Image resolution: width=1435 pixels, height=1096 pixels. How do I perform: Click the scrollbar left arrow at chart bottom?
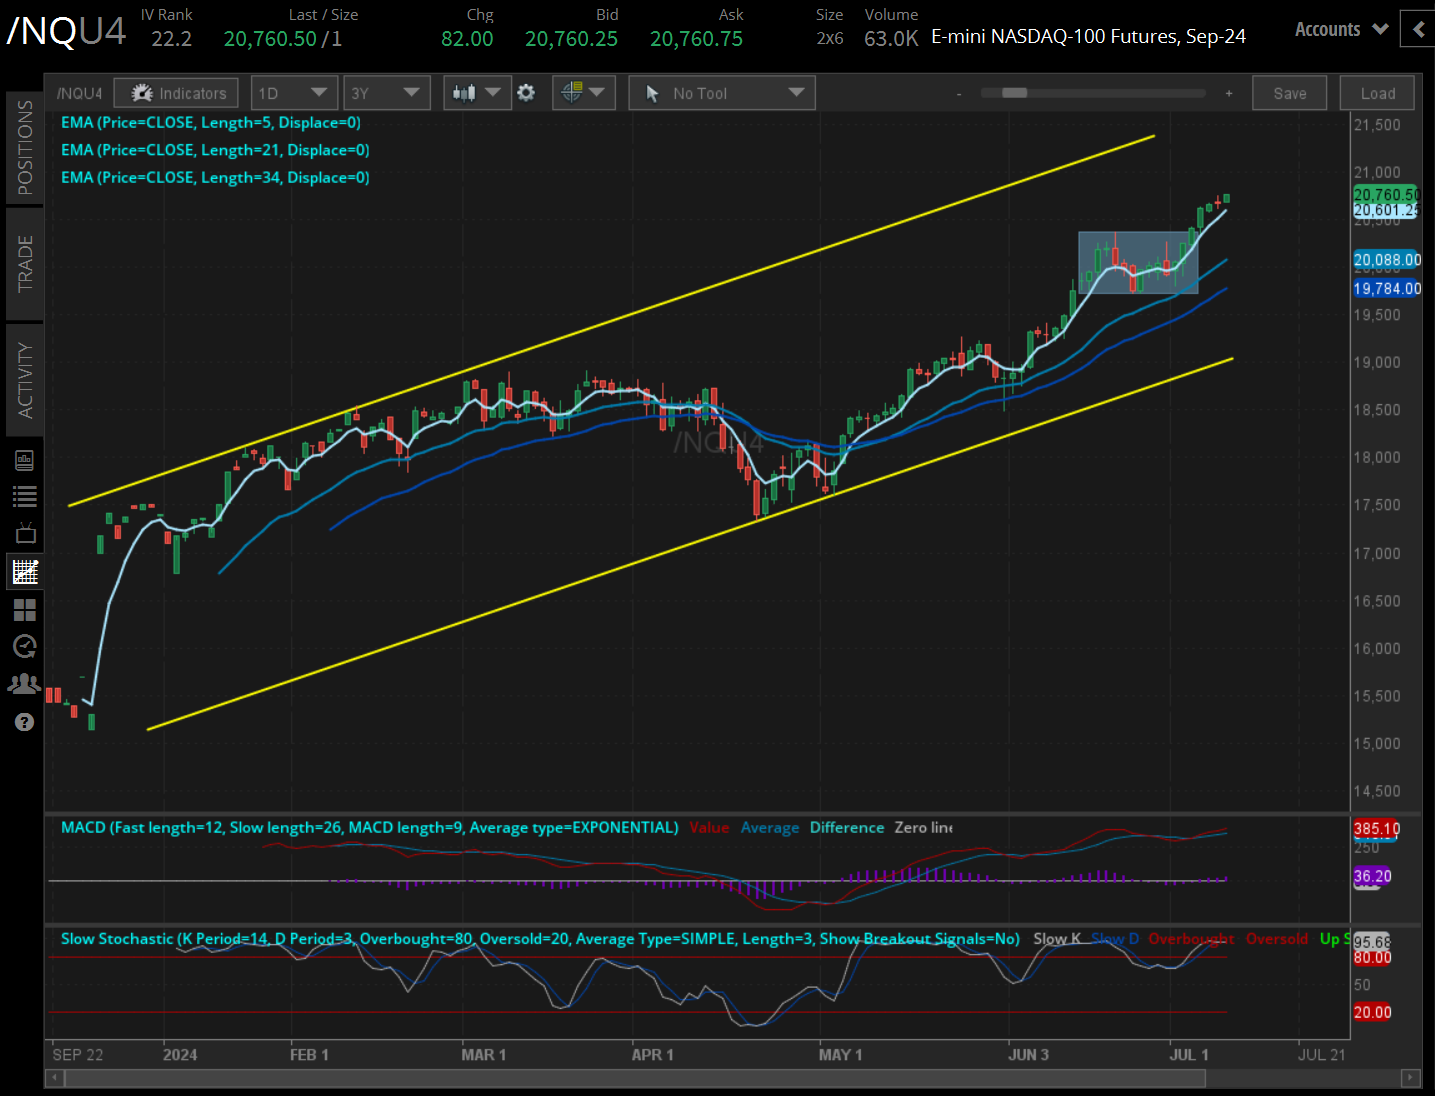click(x=55, y=1078)
